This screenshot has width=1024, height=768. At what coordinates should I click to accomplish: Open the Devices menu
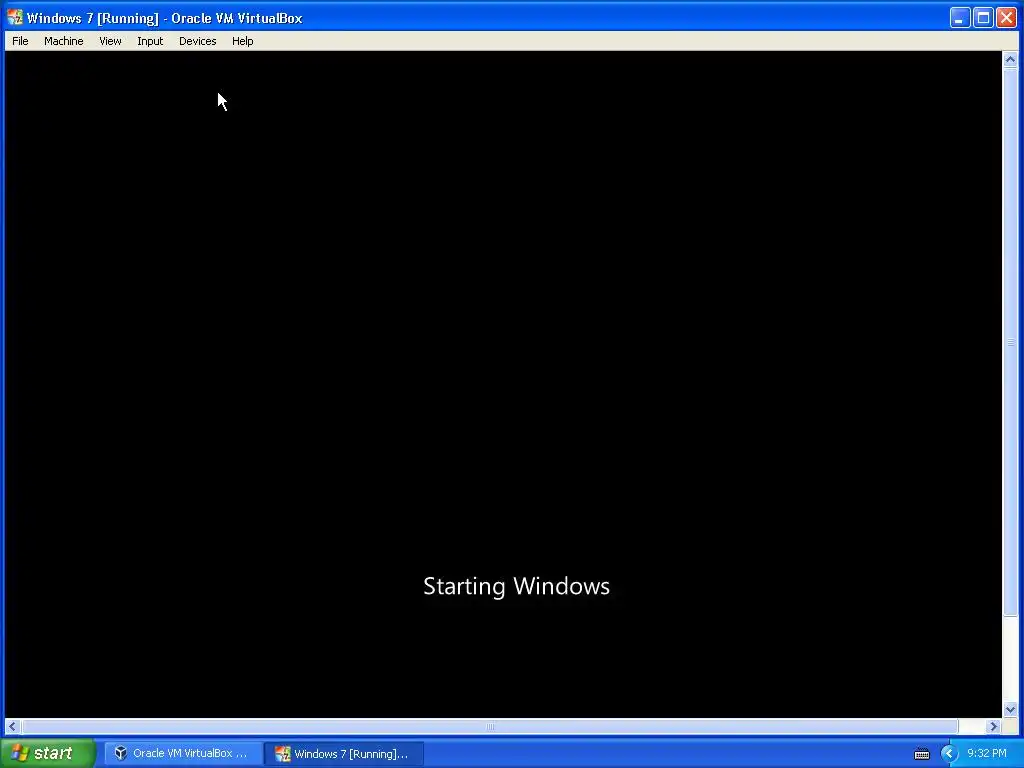[197, 41]
